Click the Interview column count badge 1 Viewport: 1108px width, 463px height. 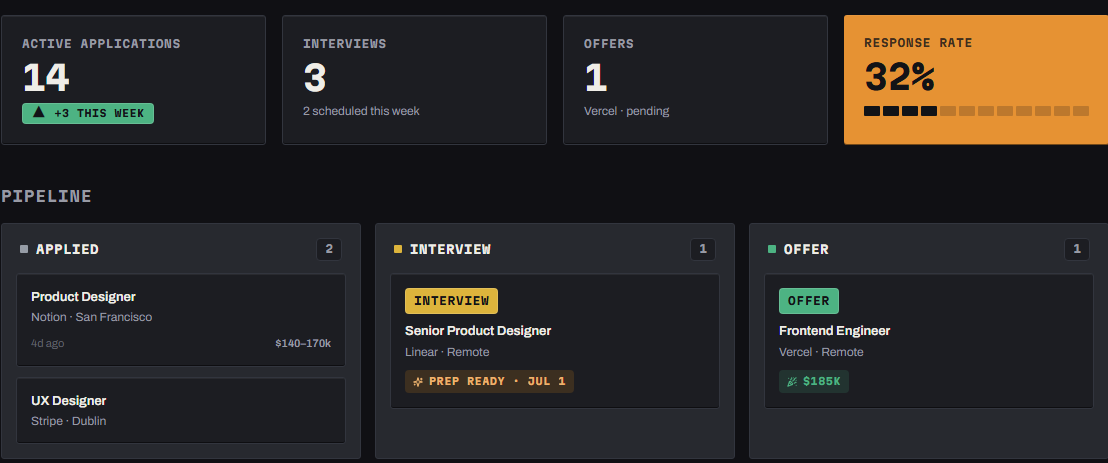[x=703, y=249]
